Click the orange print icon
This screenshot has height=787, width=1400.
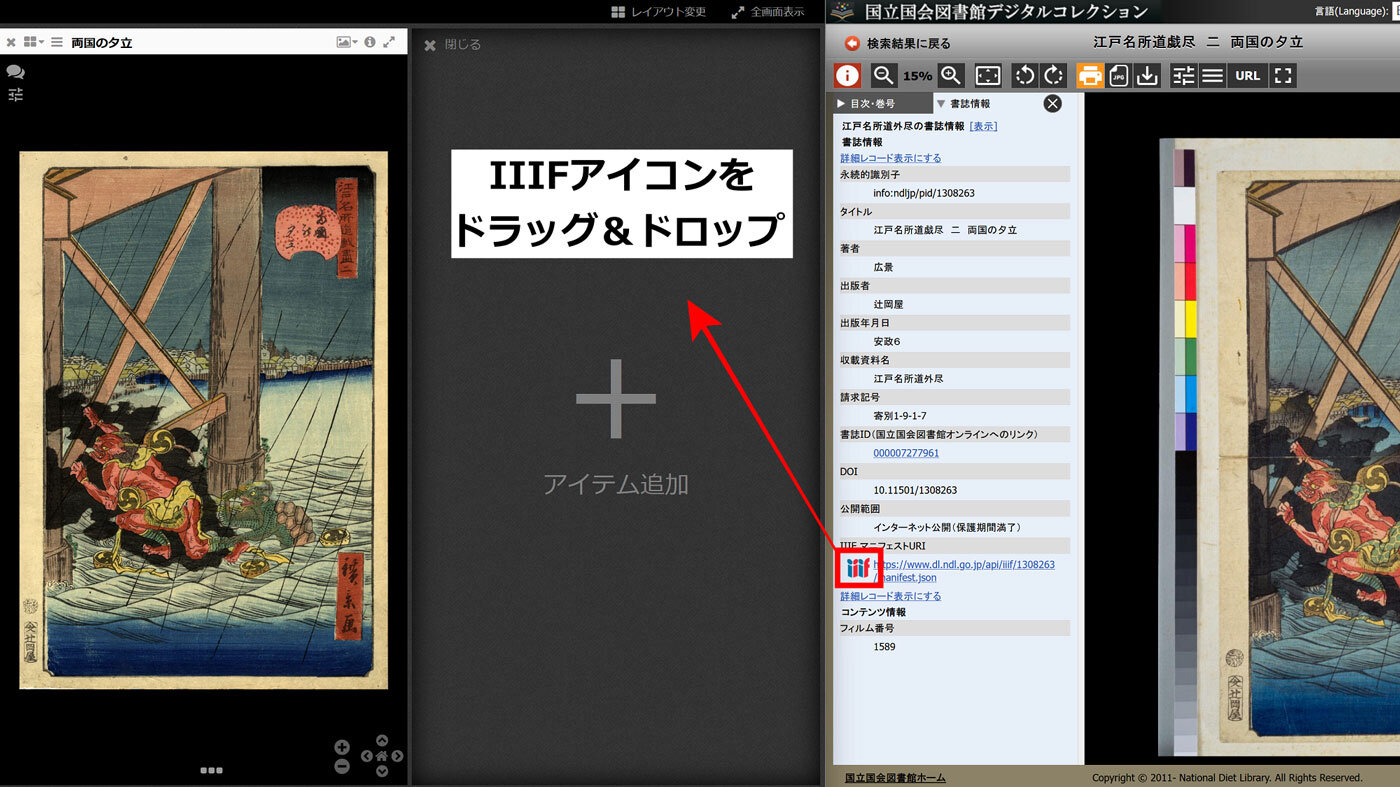point(1090,75)
